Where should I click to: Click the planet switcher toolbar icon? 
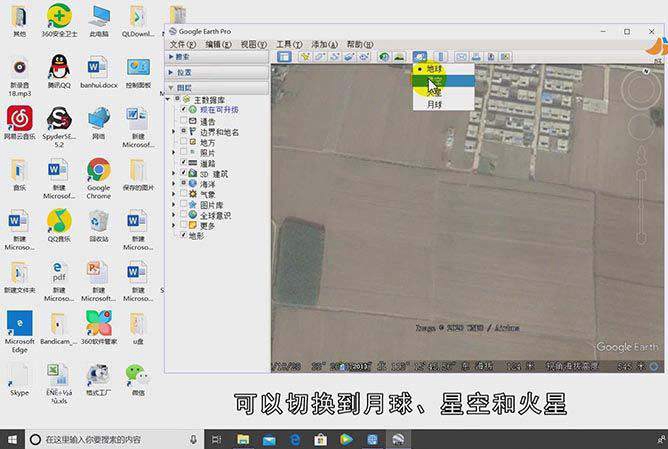(x=420, y=57)
